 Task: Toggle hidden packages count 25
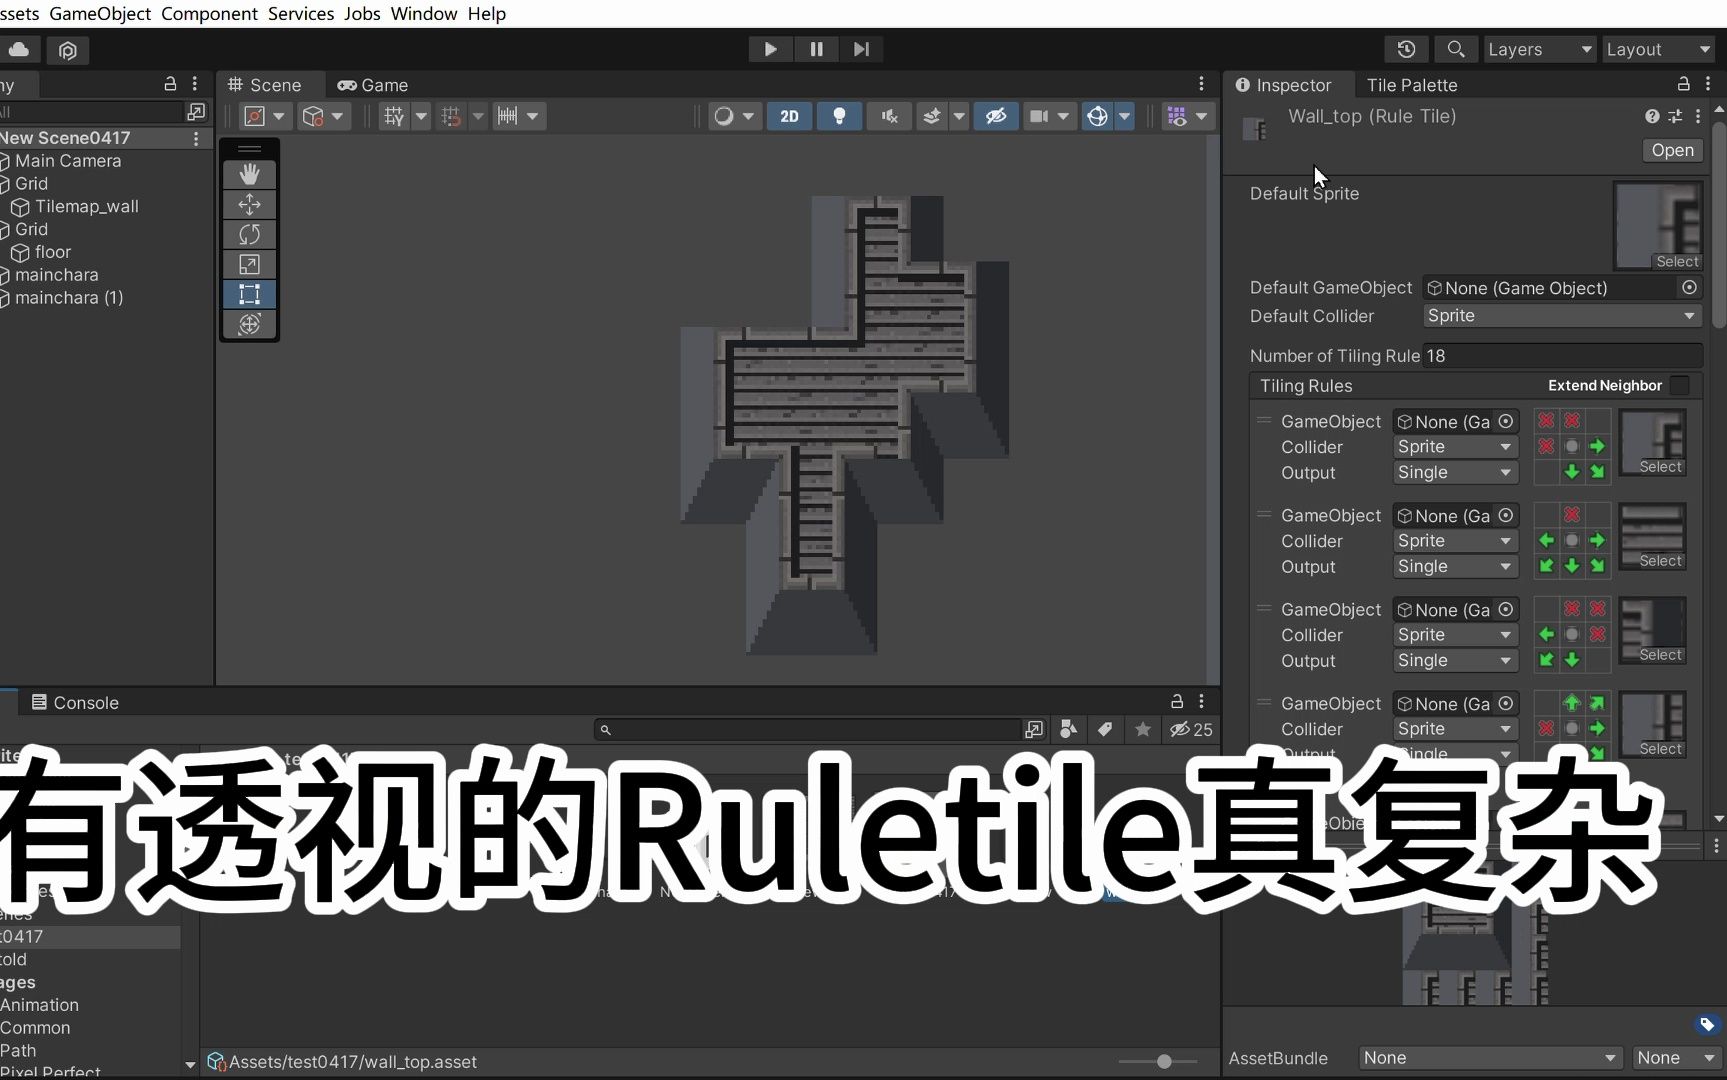coord(1191,729)
